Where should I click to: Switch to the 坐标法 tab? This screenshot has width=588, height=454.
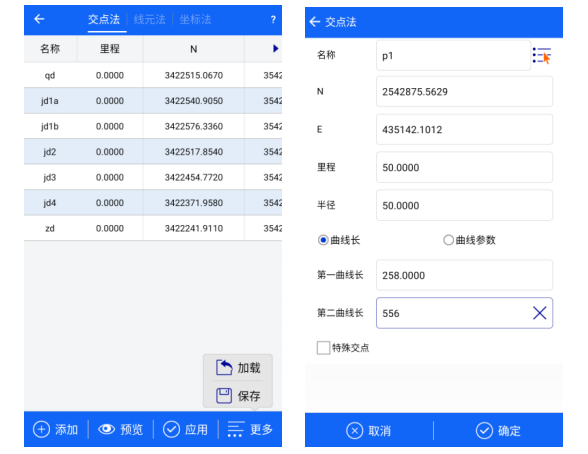(x=195, y=19)
